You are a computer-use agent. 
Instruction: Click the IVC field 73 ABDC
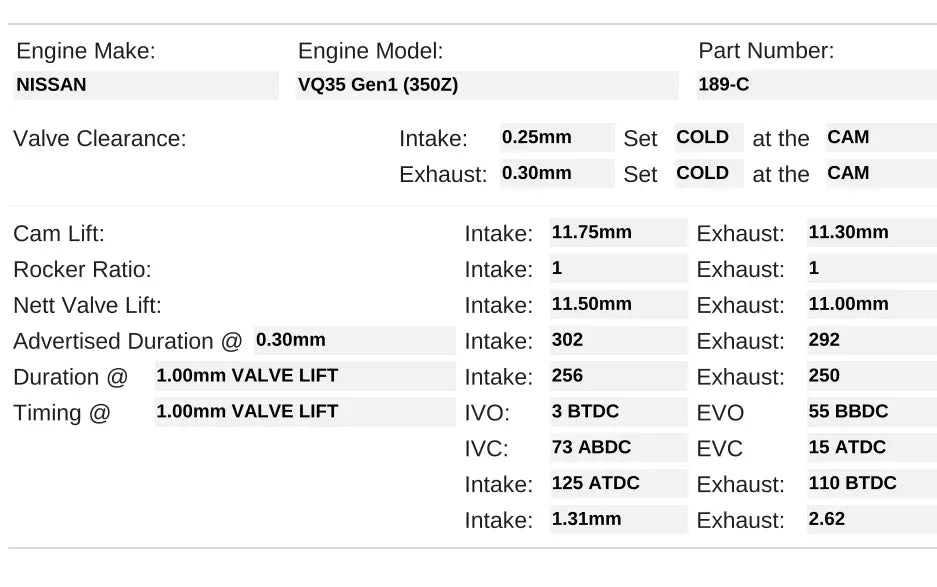pyautogui.click(x=618, y=448)
